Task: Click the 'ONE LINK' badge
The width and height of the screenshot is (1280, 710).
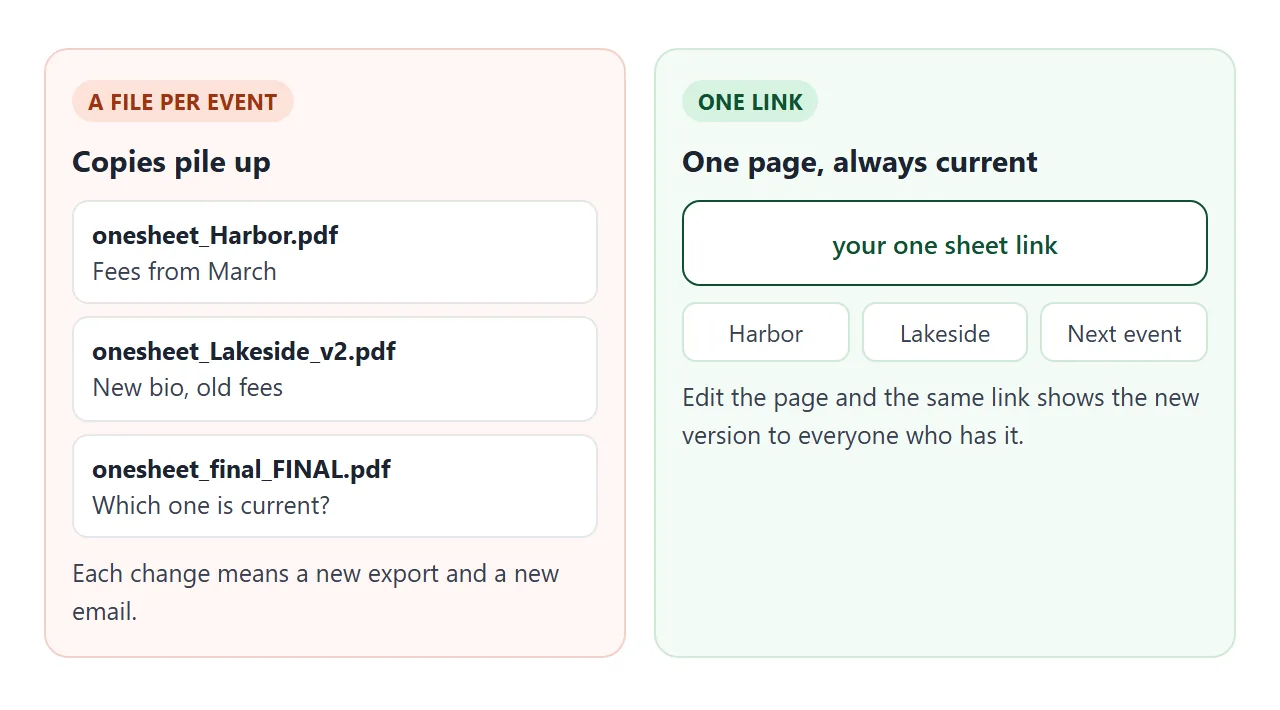Action: 750,101
